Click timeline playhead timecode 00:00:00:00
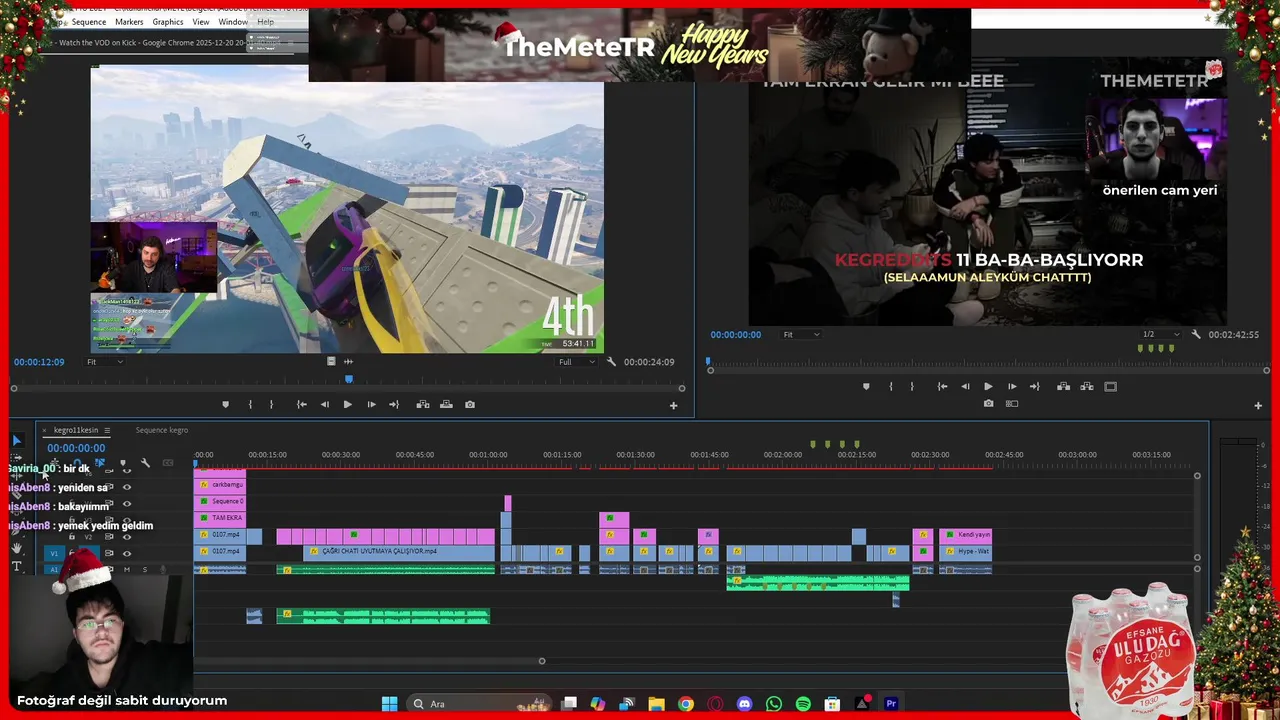The height and width of the screenshot is (720, 1280). [x=76, y=448]
